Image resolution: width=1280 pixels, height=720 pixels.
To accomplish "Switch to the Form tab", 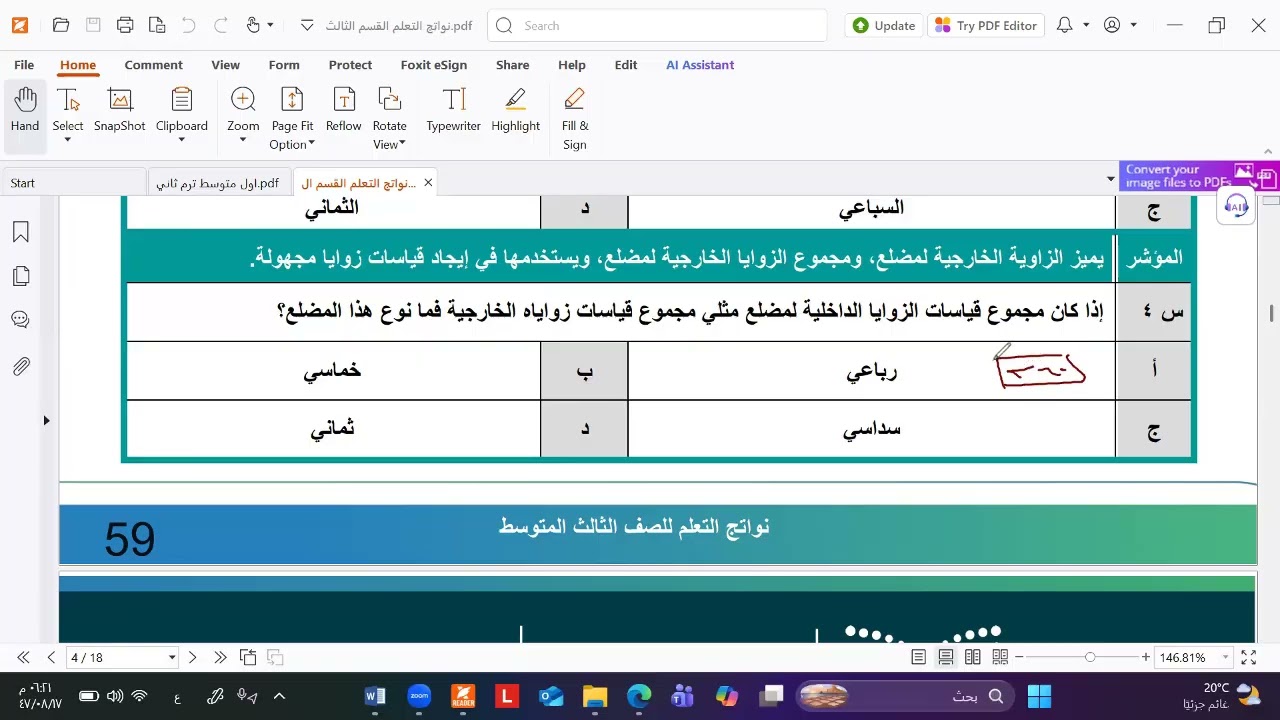I will [284, 65].
